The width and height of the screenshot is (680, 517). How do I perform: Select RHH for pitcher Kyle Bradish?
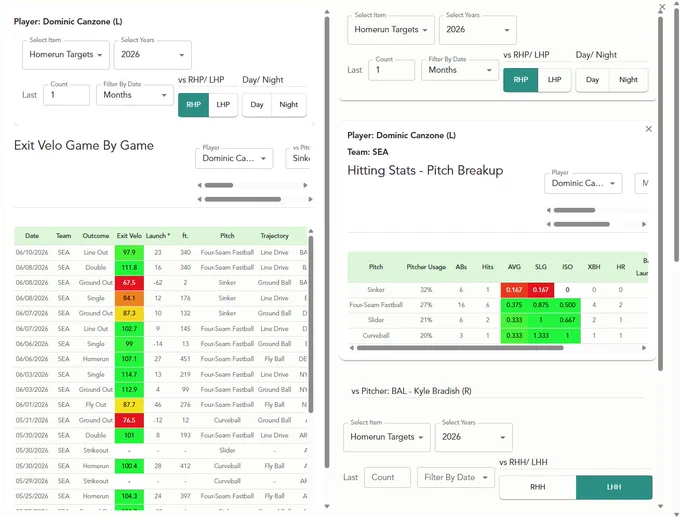[x=538, y=487]
